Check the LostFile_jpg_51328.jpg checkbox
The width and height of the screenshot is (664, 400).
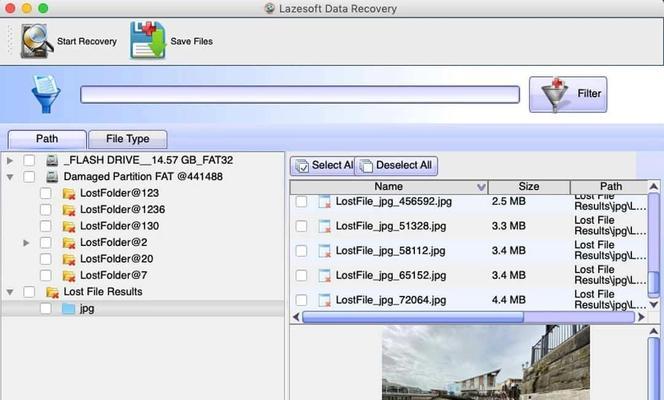302,226
